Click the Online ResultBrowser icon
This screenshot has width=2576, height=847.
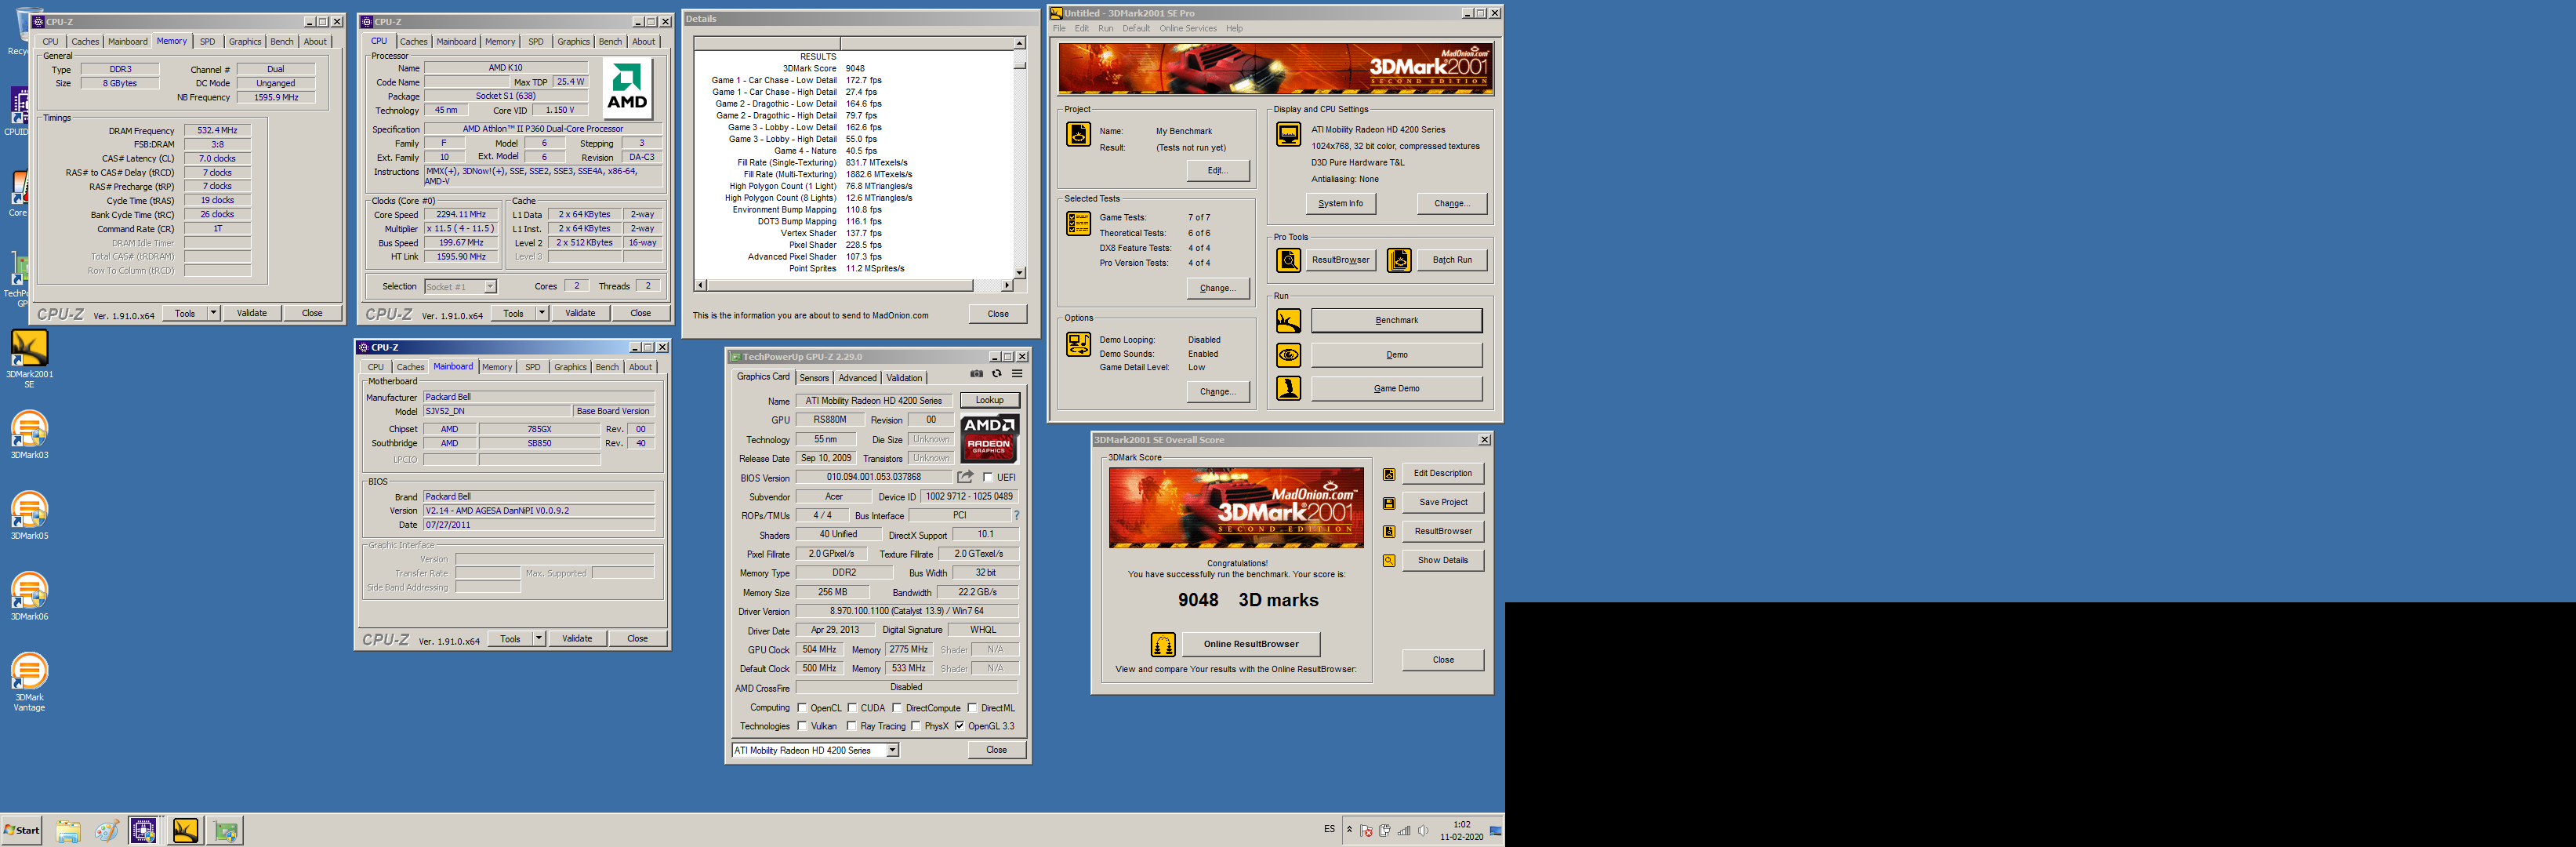click(x=1162, y=644)
